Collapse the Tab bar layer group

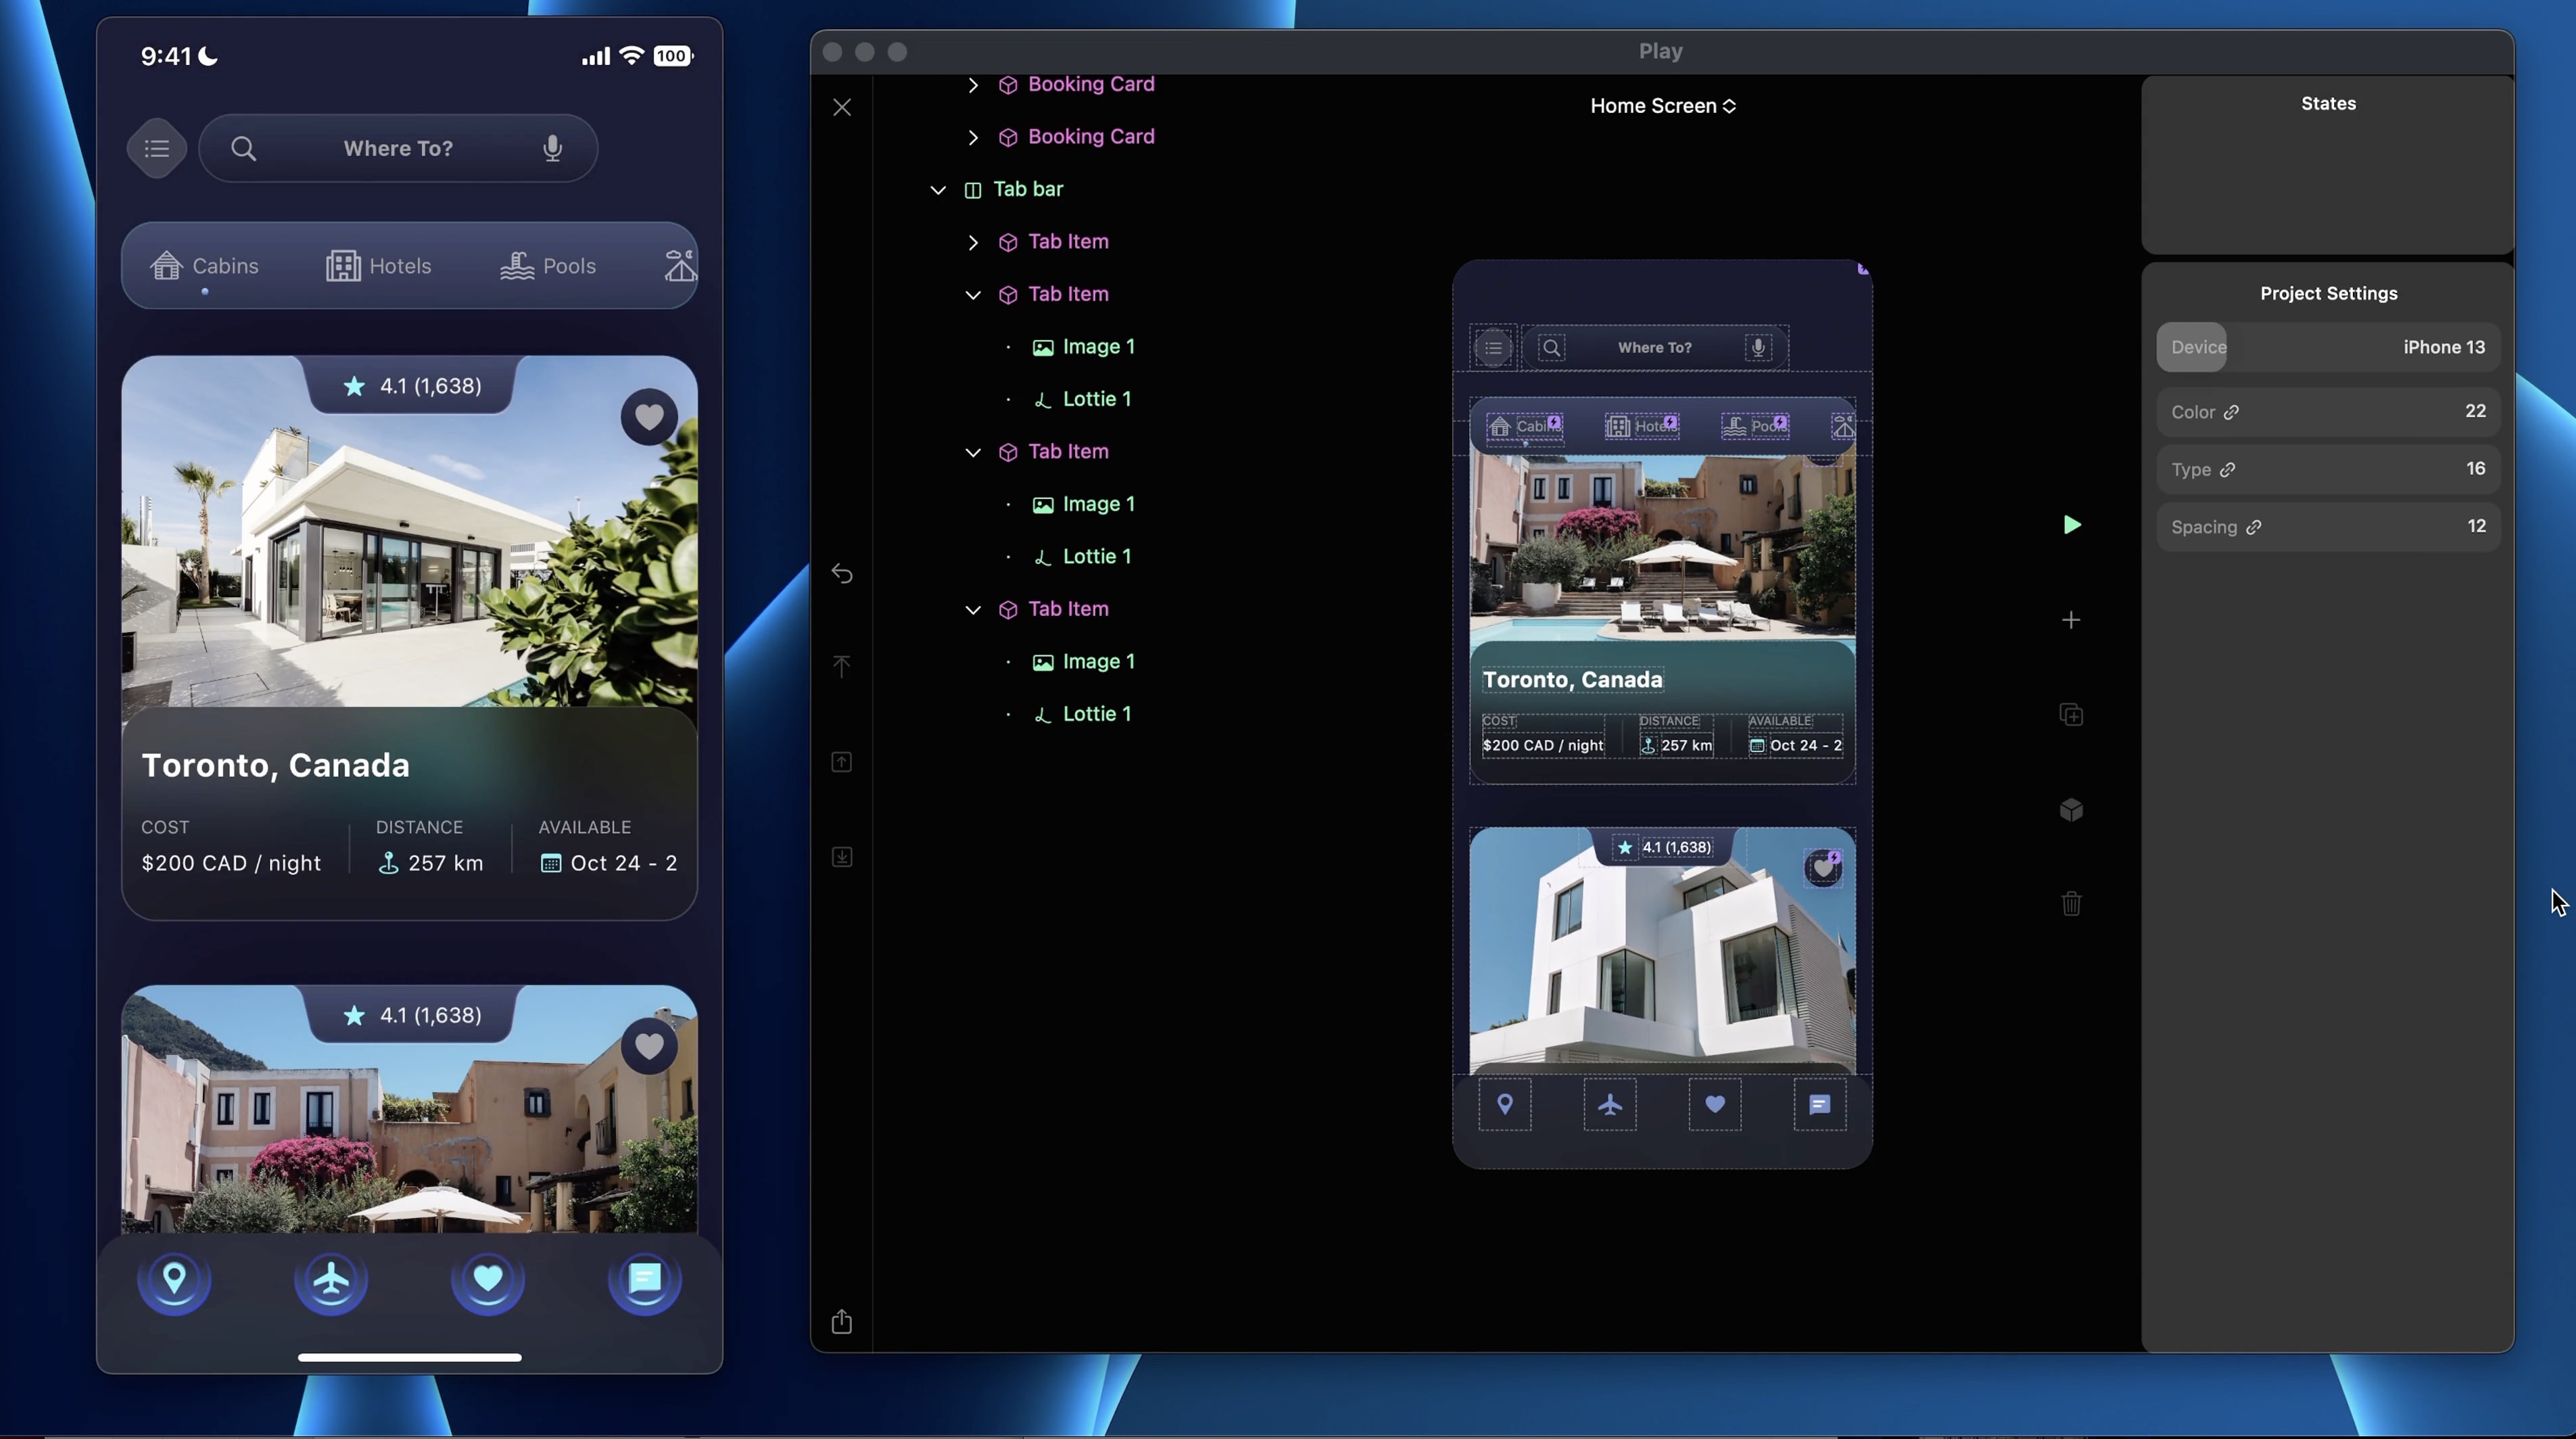click(938, 189)
